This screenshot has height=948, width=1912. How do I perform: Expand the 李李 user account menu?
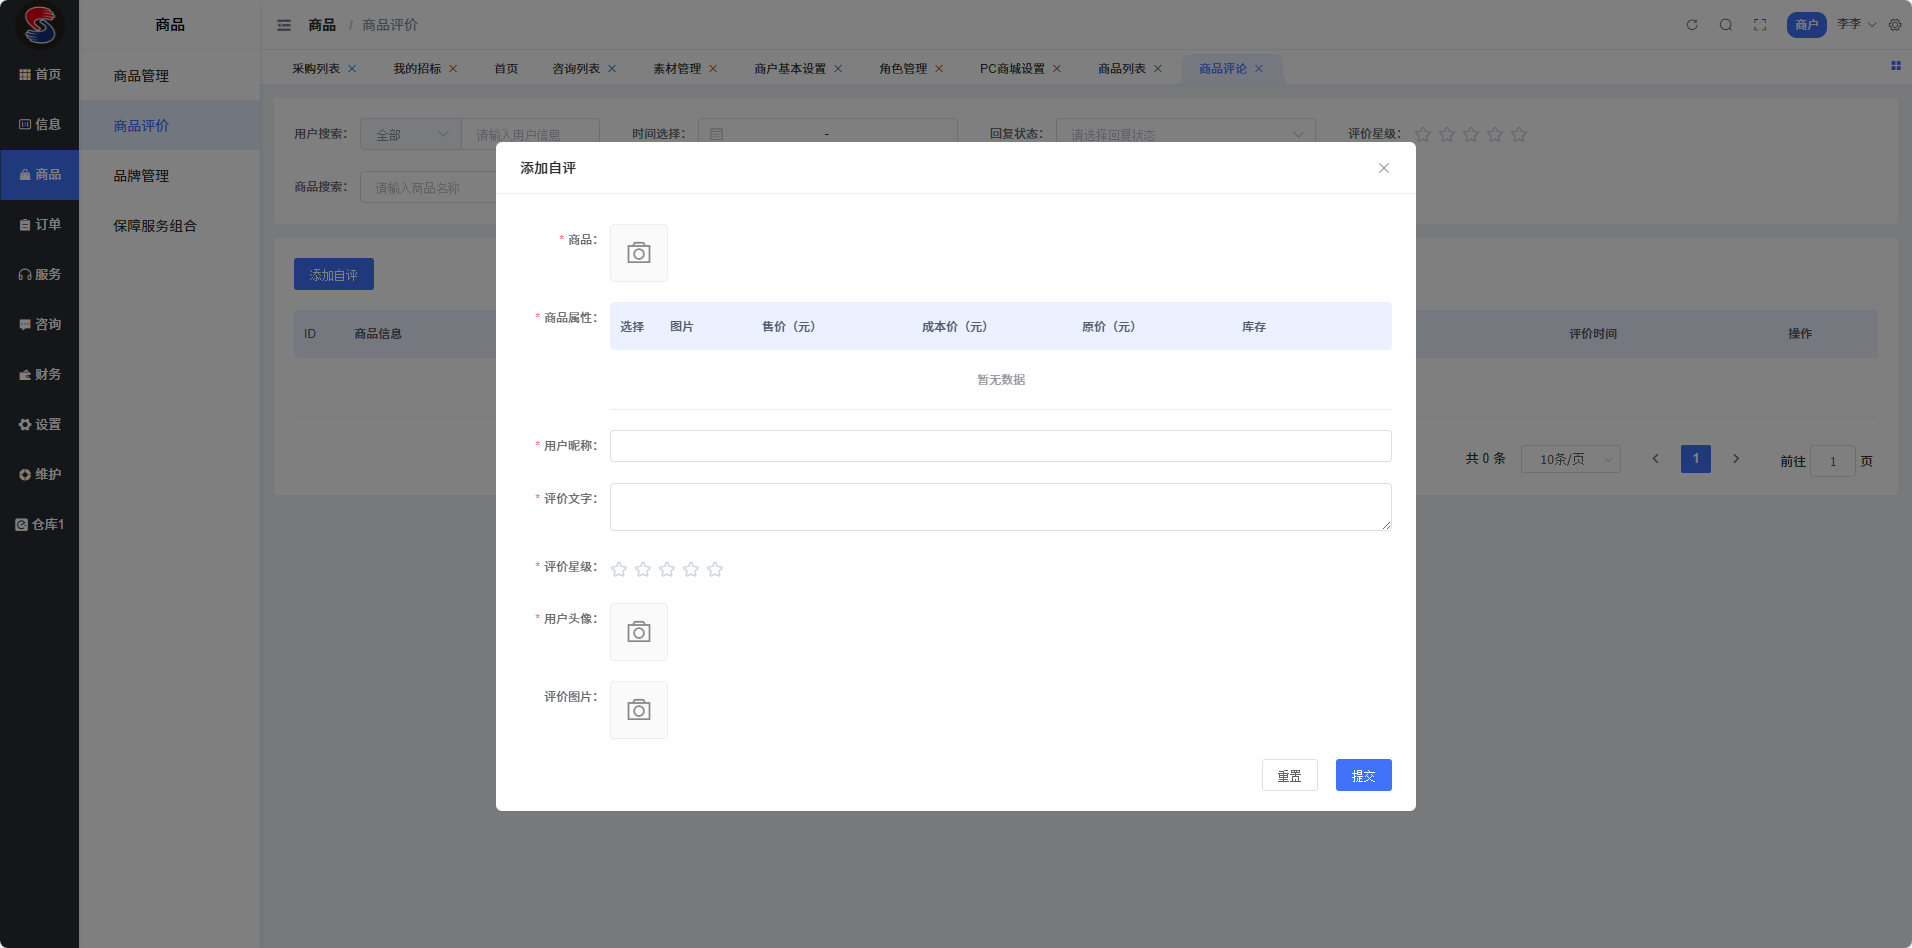1856,24
